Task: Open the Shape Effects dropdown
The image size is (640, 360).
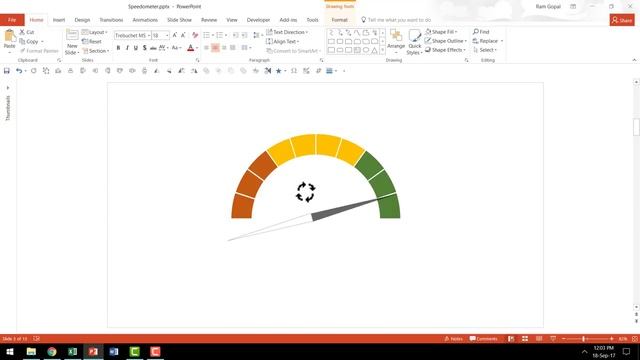Action: 445,50
